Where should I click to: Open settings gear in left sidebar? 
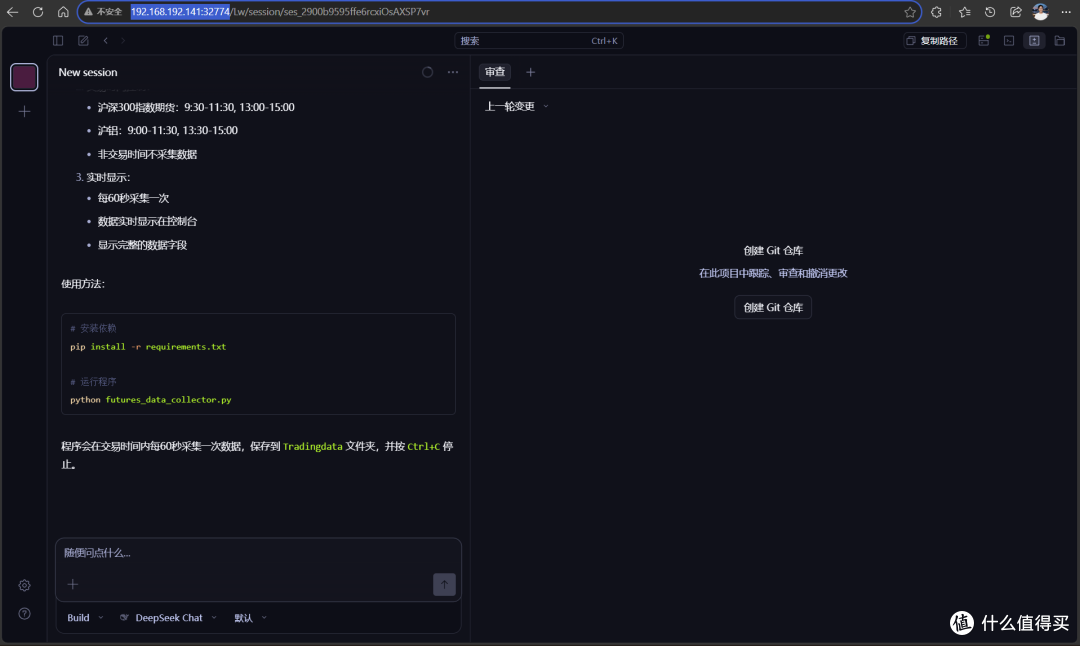click(24, 585)
